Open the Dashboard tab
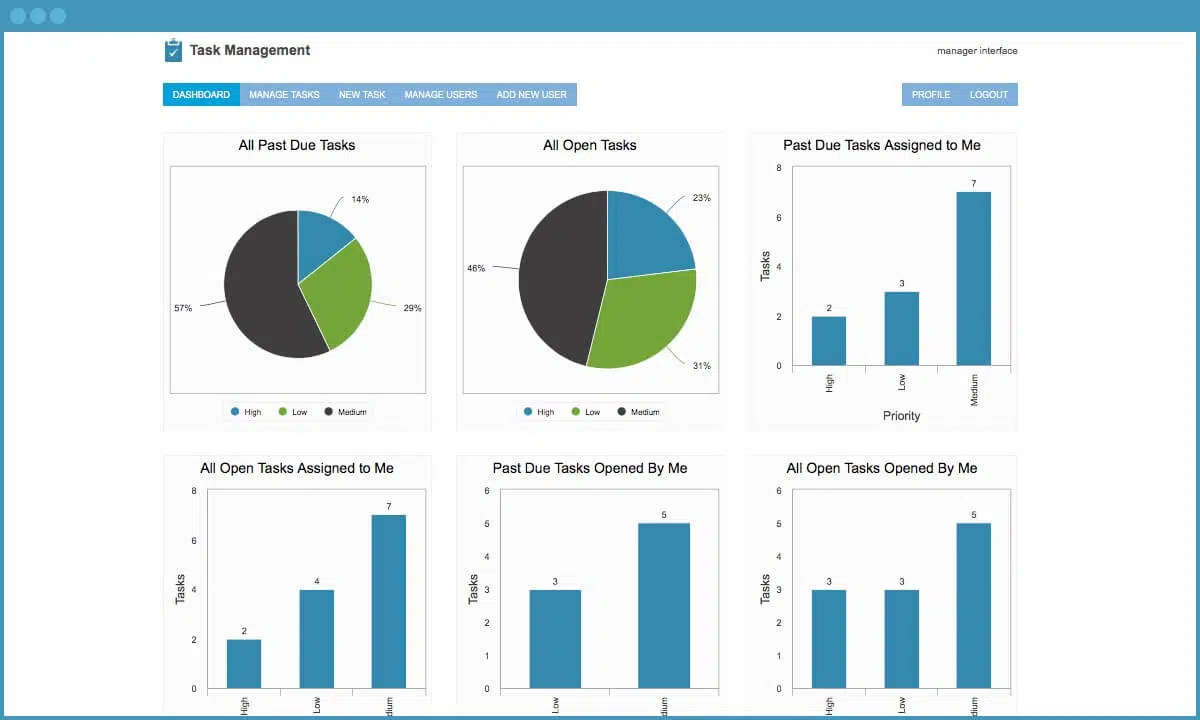Screen dimensions: 1200x720 (201, 95)
